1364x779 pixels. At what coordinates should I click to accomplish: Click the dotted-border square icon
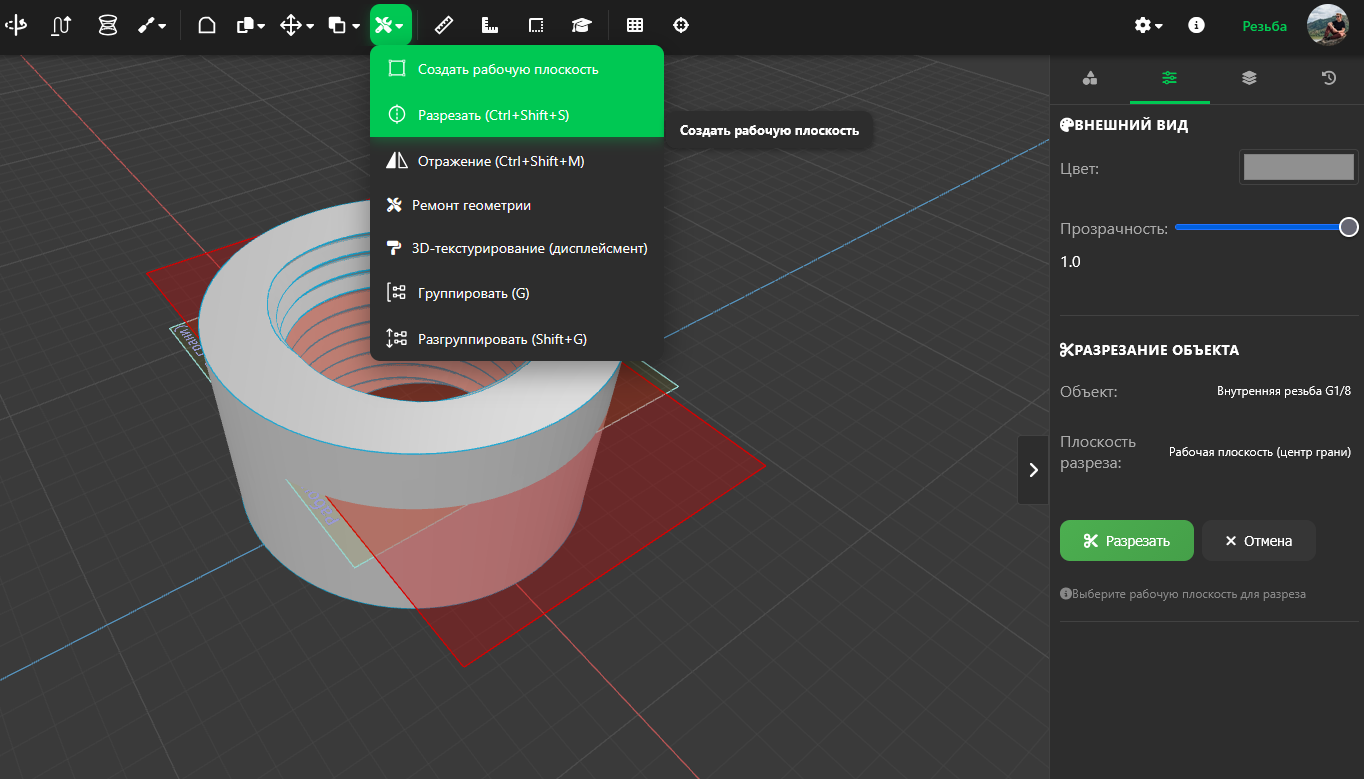point(536,26)
